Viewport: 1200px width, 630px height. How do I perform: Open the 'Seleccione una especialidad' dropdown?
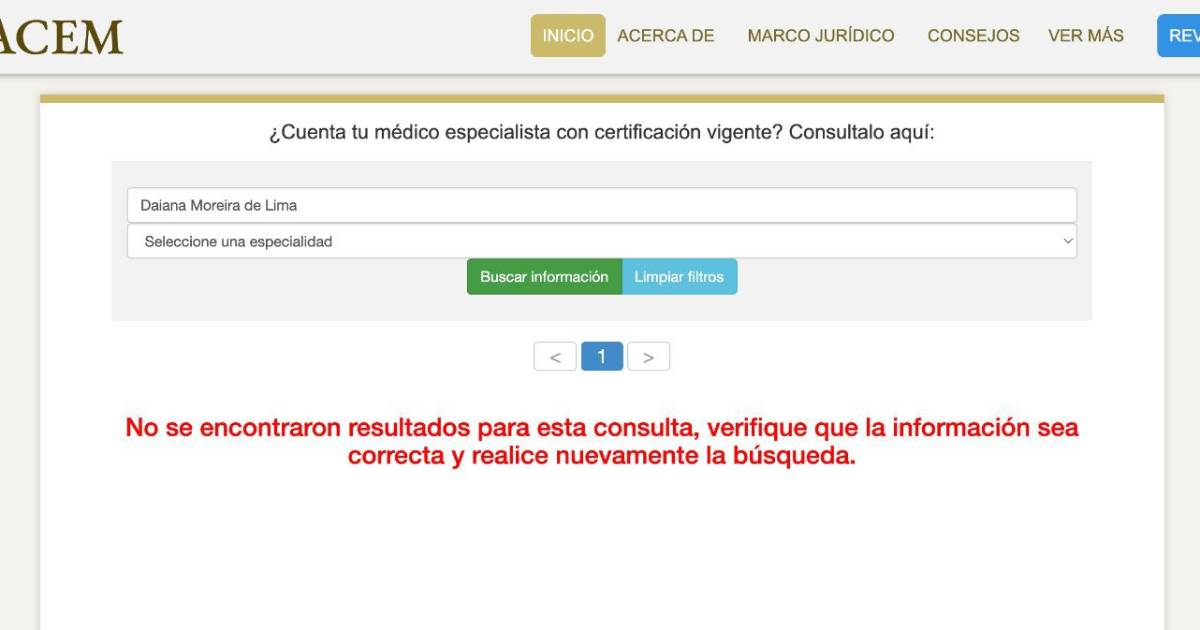[x=600, y=241]
